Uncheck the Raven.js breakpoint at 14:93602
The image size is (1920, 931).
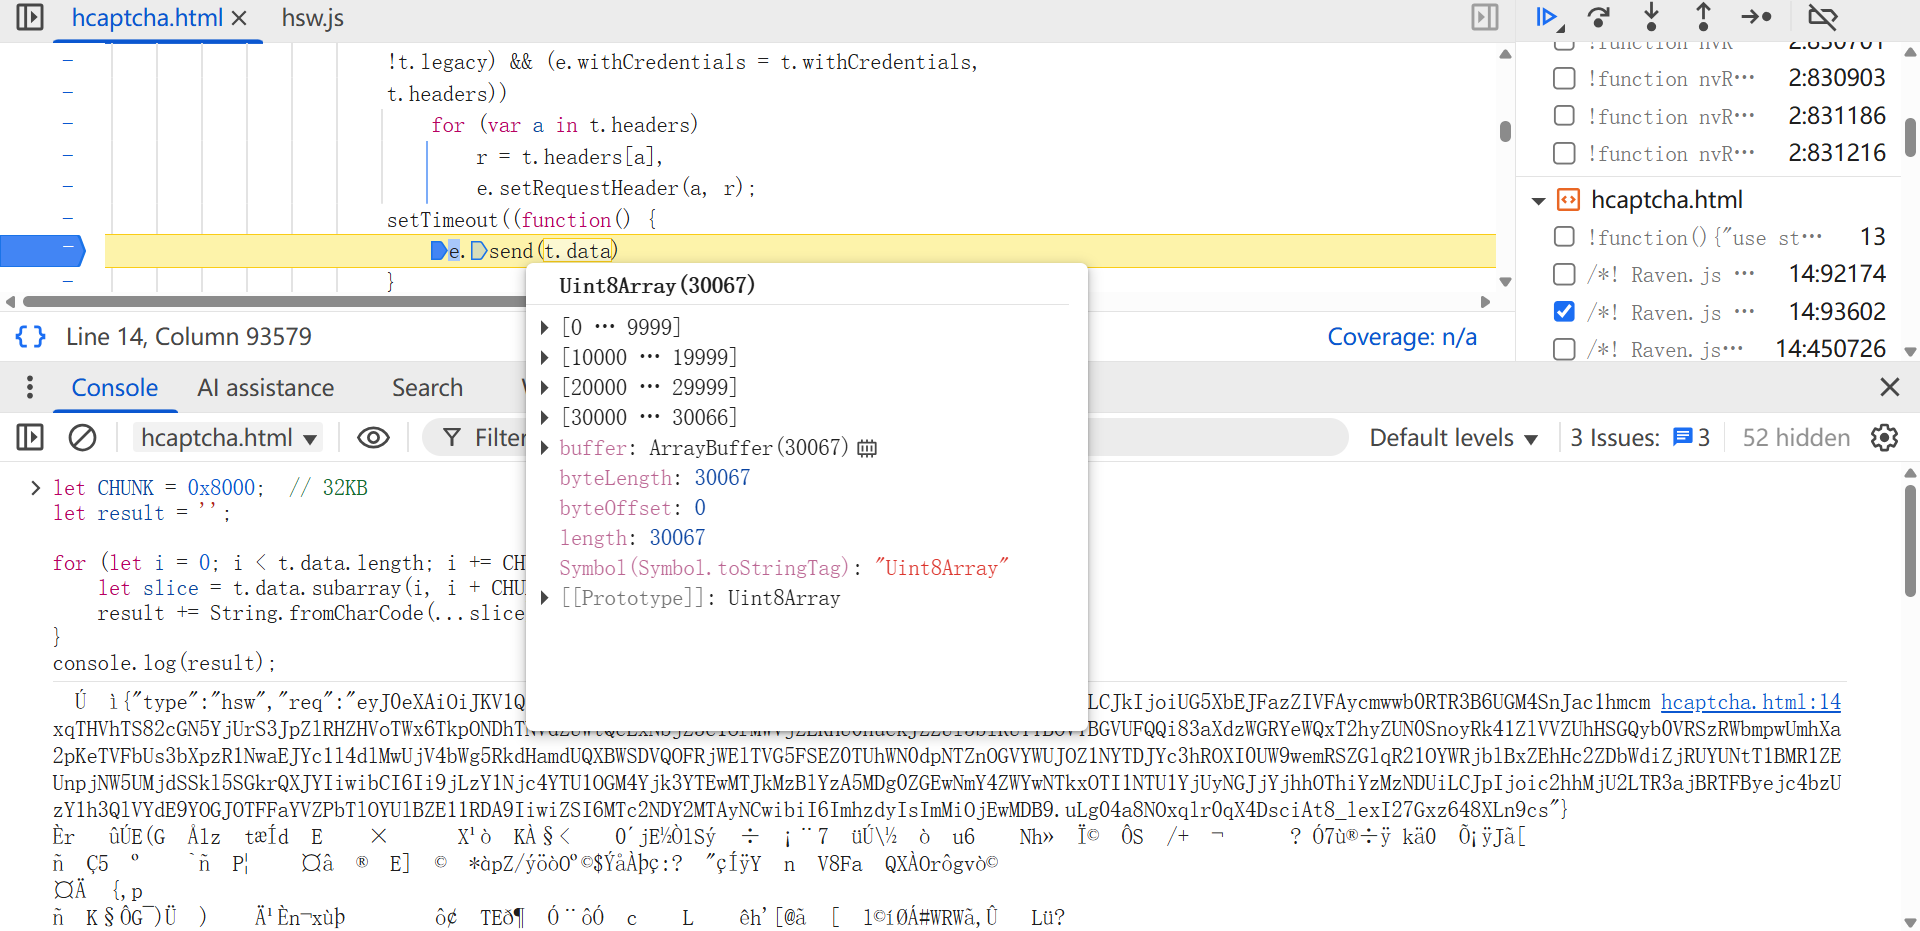pyautogui.click(x=1564, y=312)
